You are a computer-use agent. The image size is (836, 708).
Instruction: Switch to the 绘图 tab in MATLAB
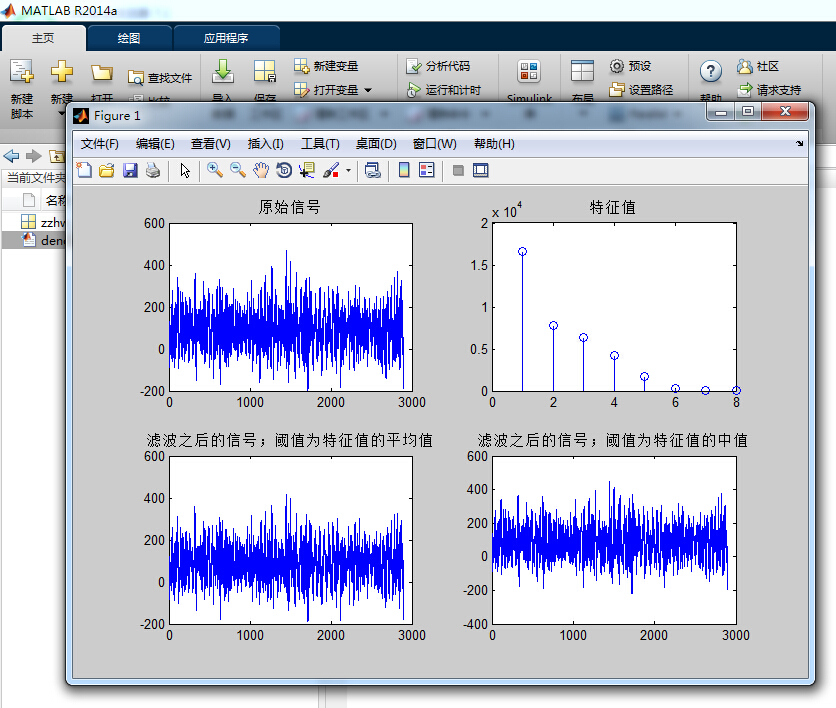point(129,38)
